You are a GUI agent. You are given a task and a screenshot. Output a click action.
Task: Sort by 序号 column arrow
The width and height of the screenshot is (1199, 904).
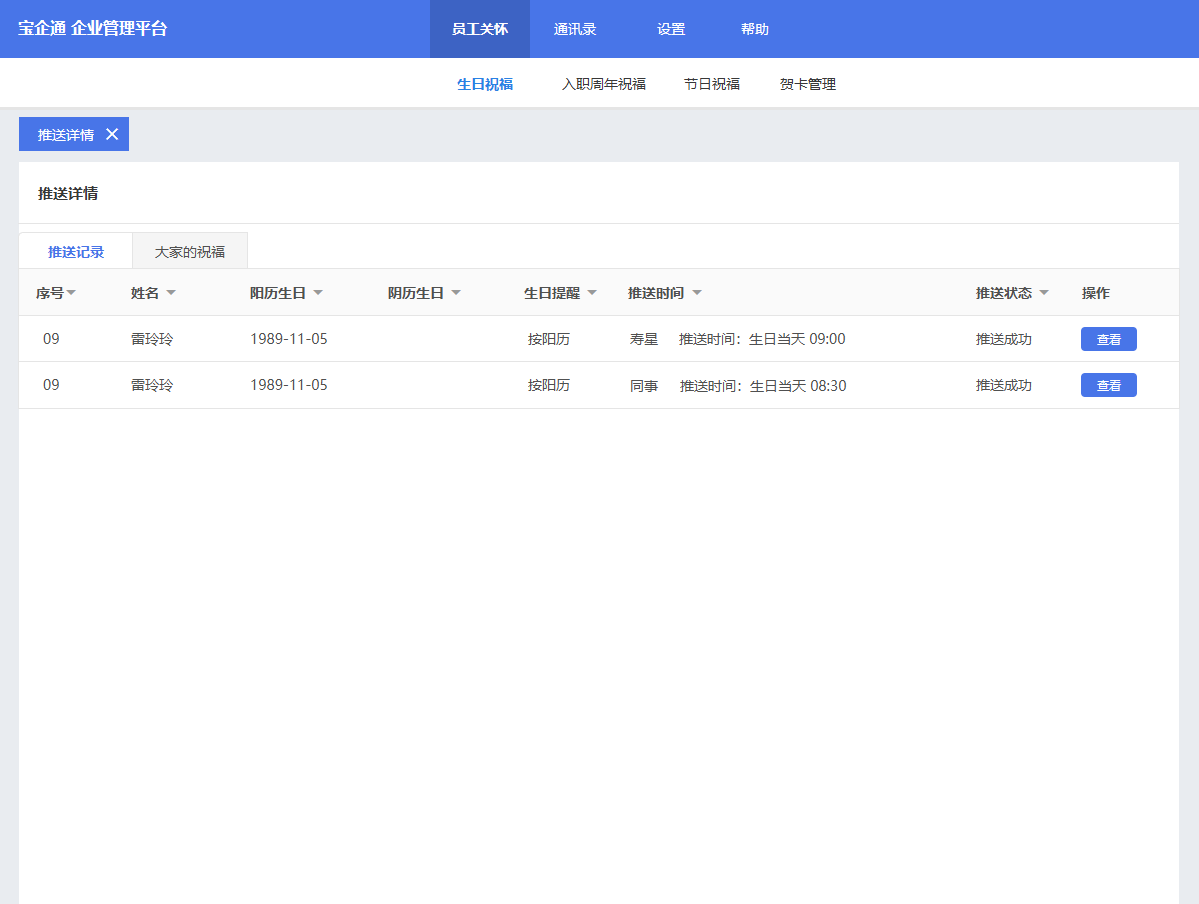click(x=72, y=293)
